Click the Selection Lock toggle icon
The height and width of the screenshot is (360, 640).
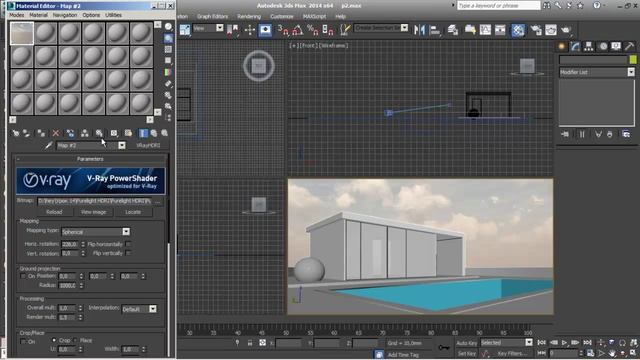(250, 343)
